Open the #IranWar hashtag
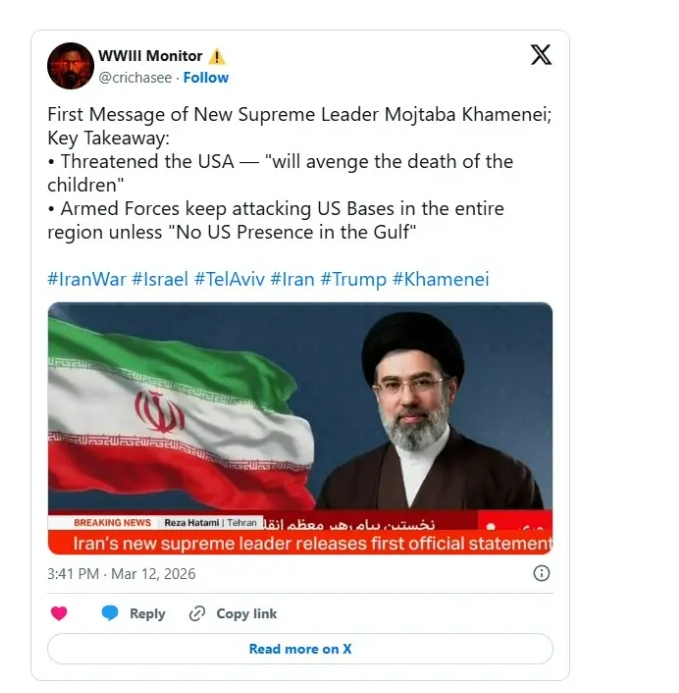This screenshot has height=693, width=679. (87, 279)
